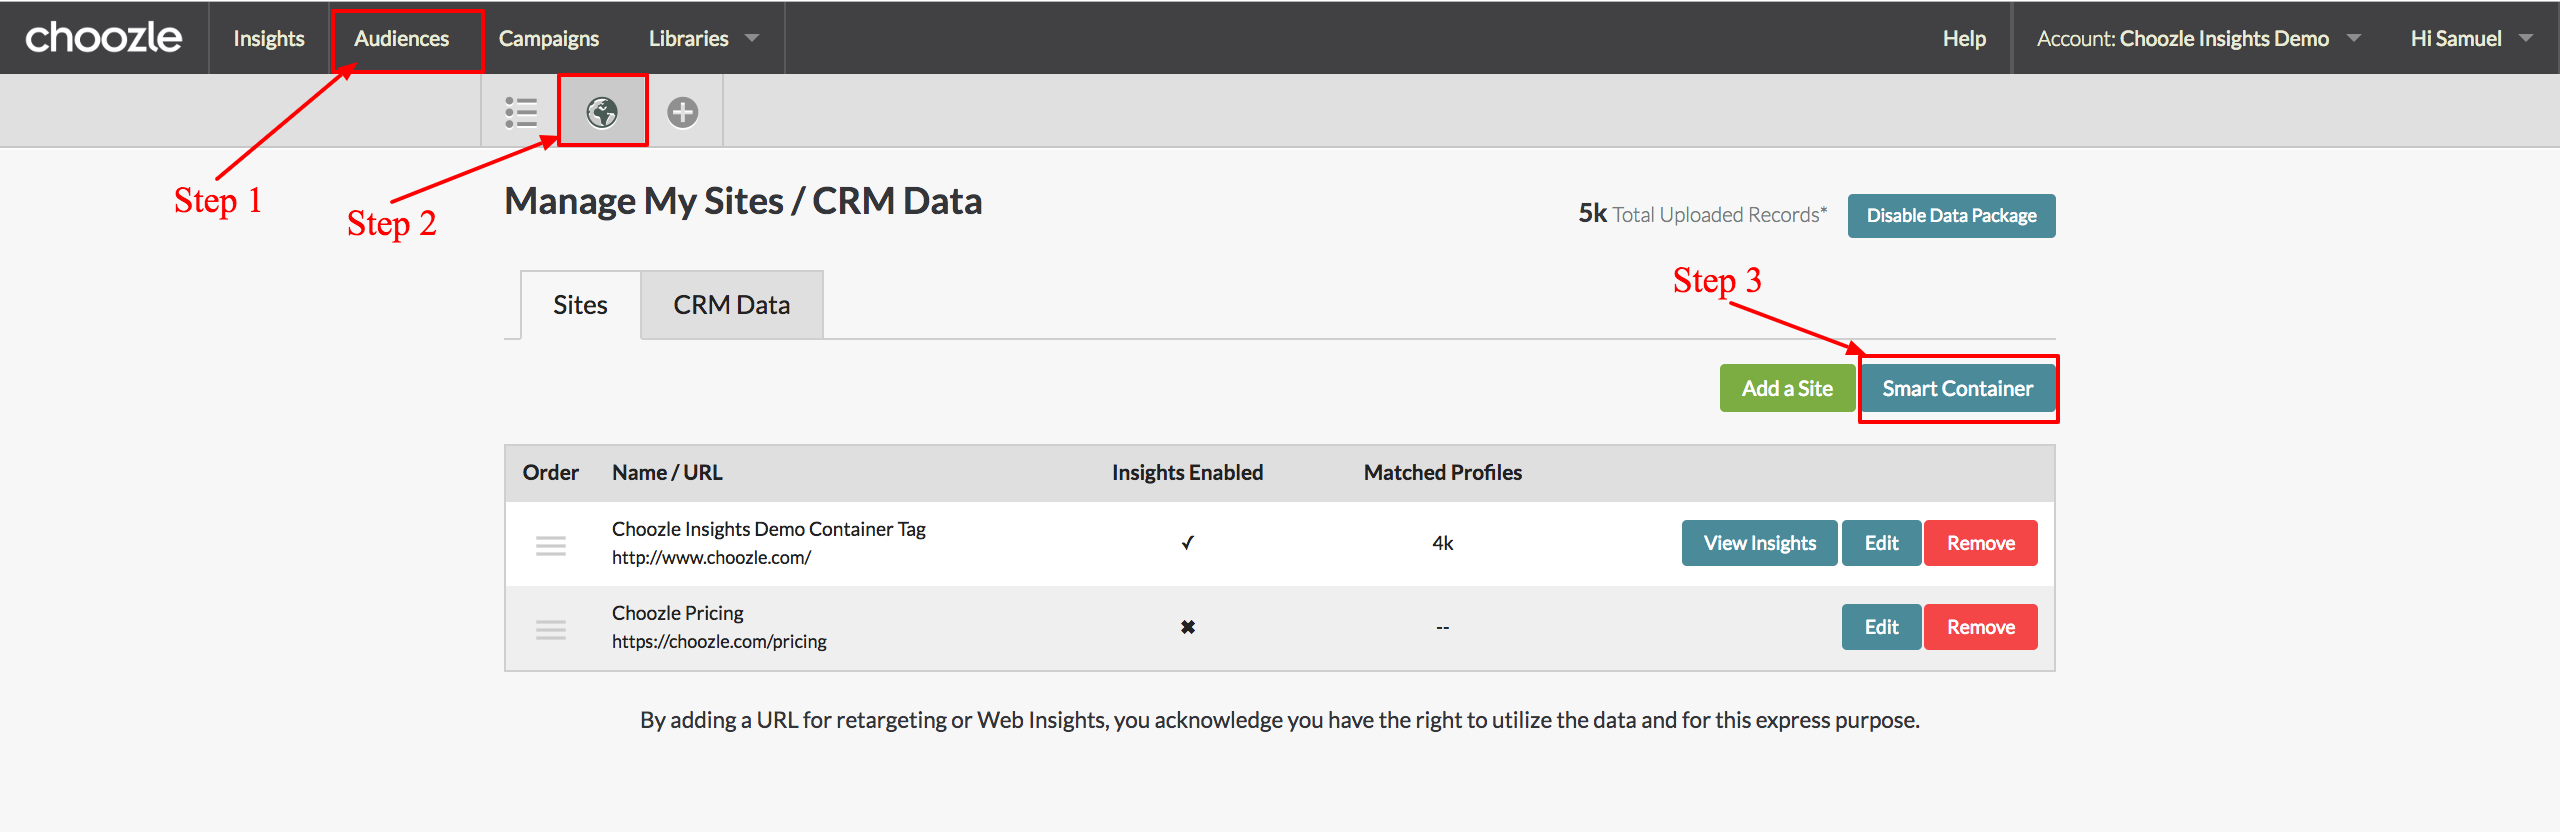Click the Choozle Pricing site name
Viewport: 2560px width, 832px height.
(x=678, y=613)
